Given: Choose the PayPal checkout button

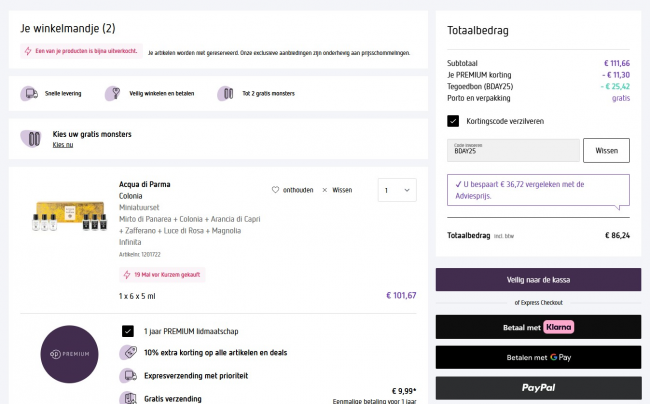Looking at the screenshot, I should pos(538,388).
